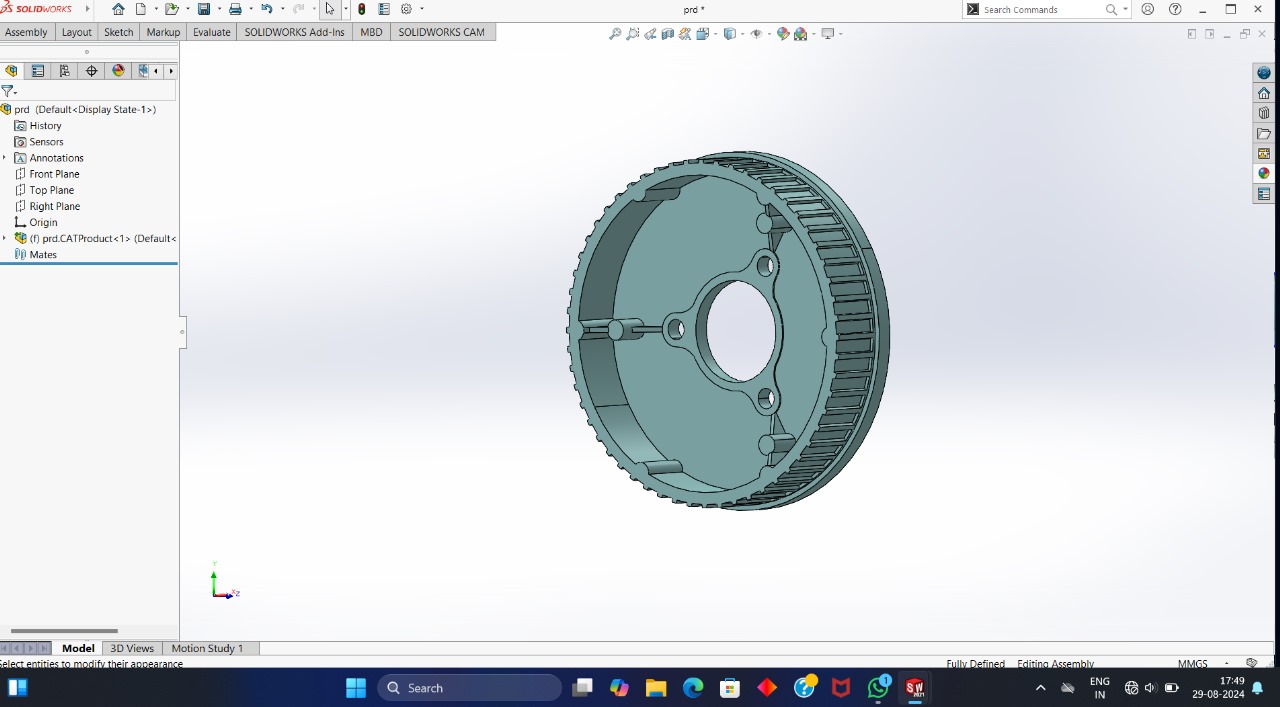1280x707 pixels.
Task: Open the Undo history dropdown arrow
Action: click(x=282, y=9)
